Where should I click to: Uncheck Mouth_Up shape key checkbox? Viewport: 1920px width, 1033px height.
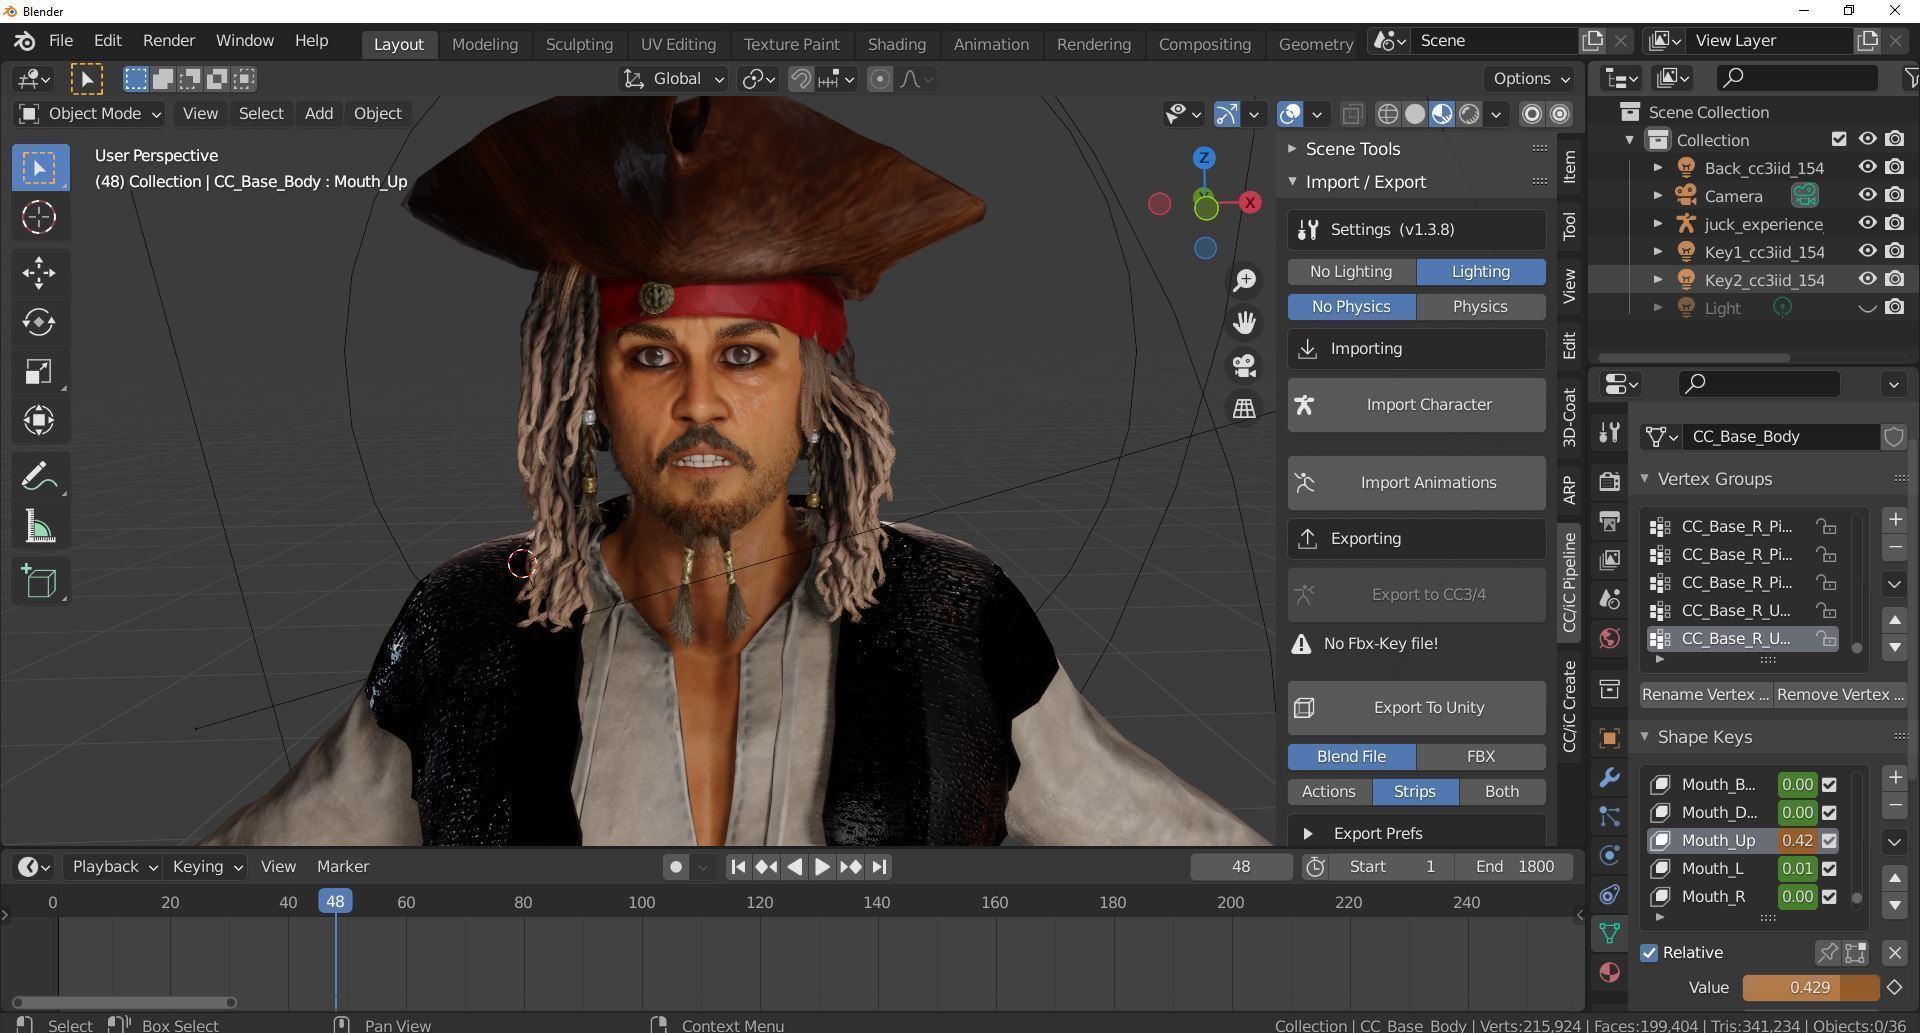point(1829,841)
